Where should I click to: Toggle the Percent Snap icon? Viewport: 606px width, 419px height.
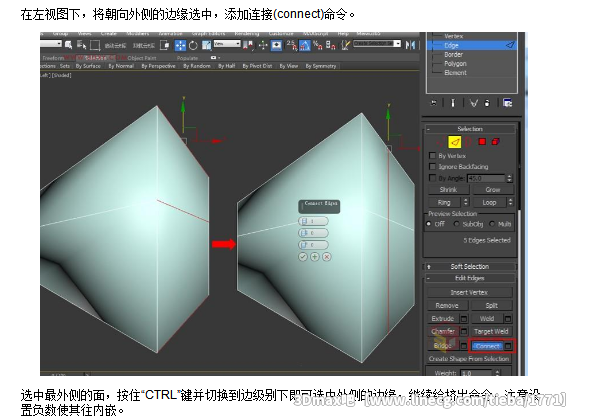[318, 46]
